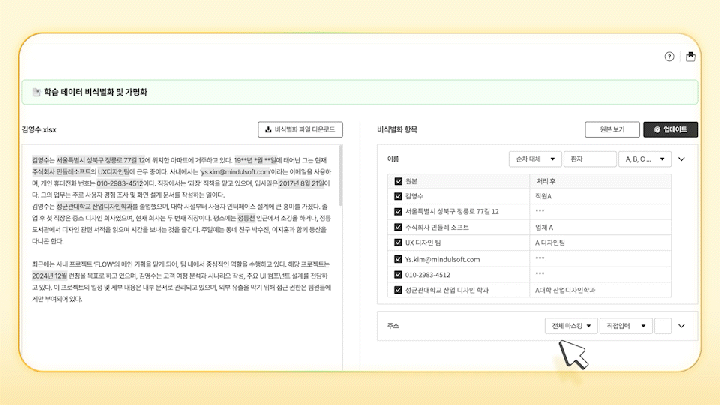
Task: Click the highlighted 2024년 12월 text in document
Action: click(x=50, y=276)
